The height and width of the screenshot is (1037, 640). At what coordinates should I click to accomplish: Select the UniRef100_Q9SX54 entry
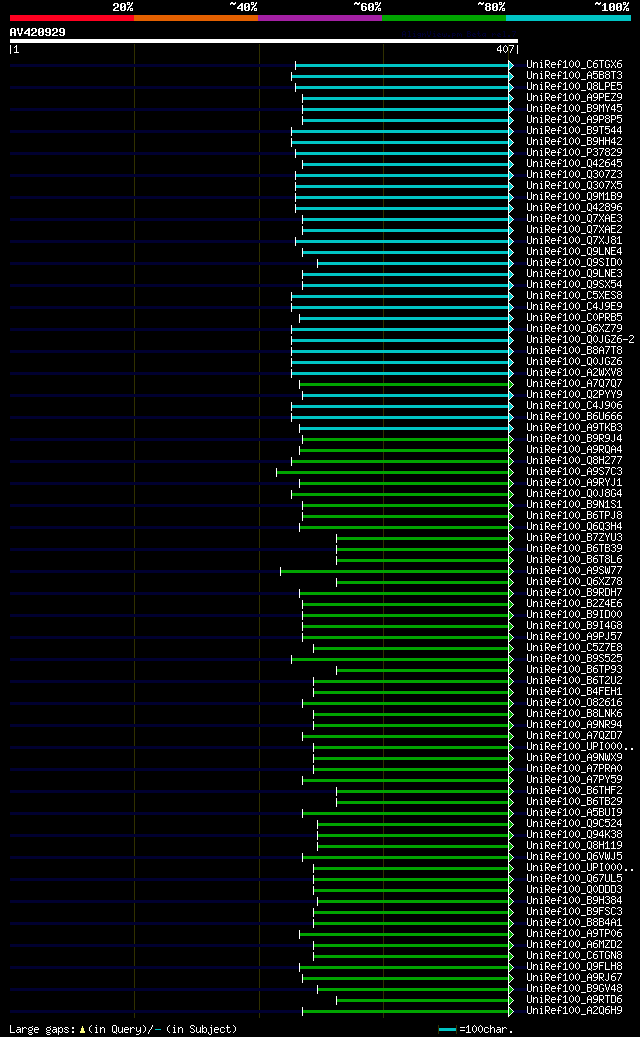click(574, 284)
